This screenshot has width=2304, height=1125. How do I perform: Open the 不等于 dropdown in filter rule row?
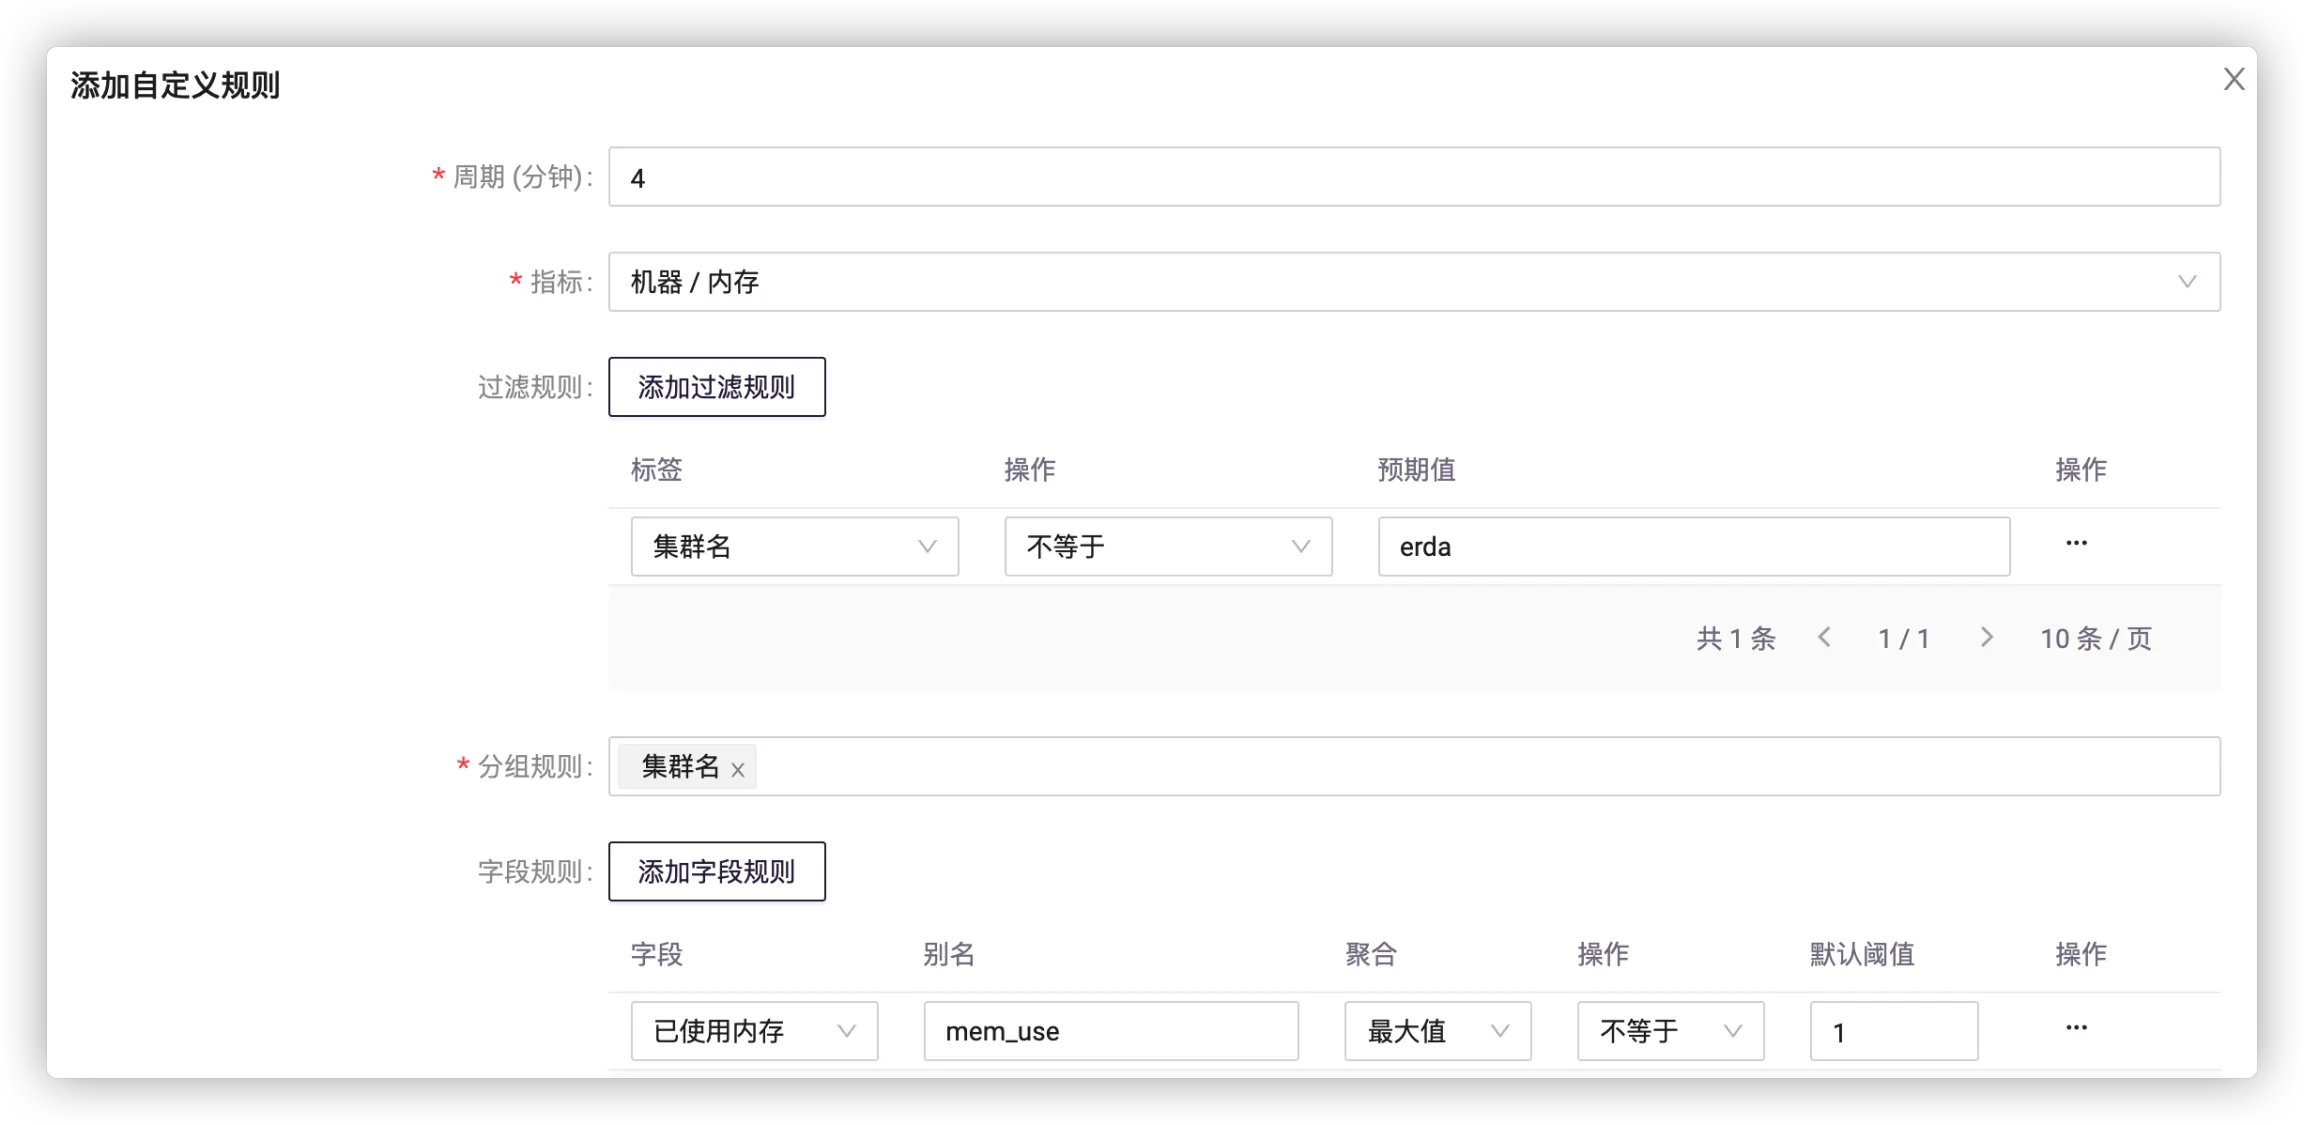point(1168,547)
